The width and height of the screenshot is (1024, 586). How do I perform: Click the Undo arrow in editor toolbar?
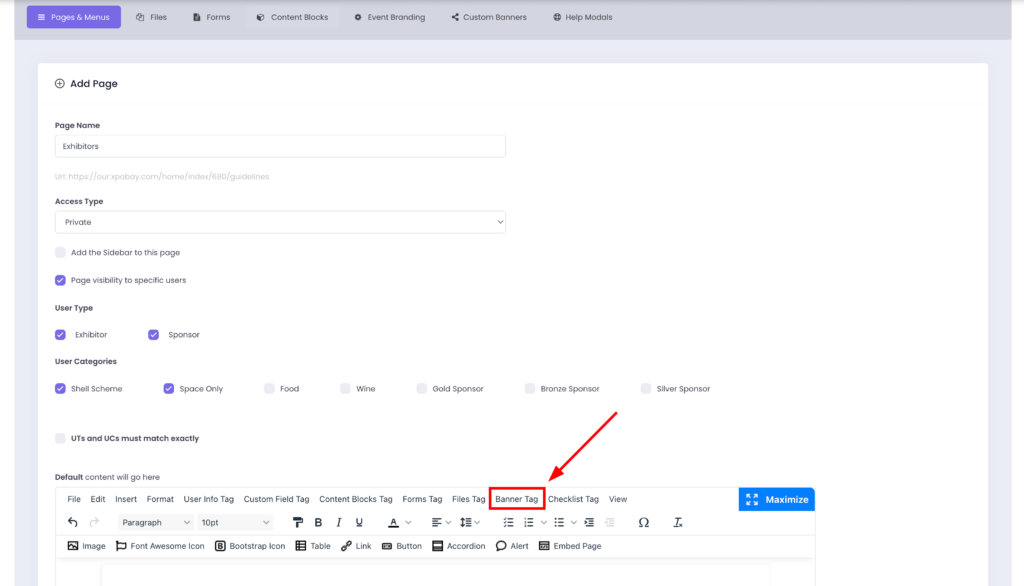click(73, 522)
